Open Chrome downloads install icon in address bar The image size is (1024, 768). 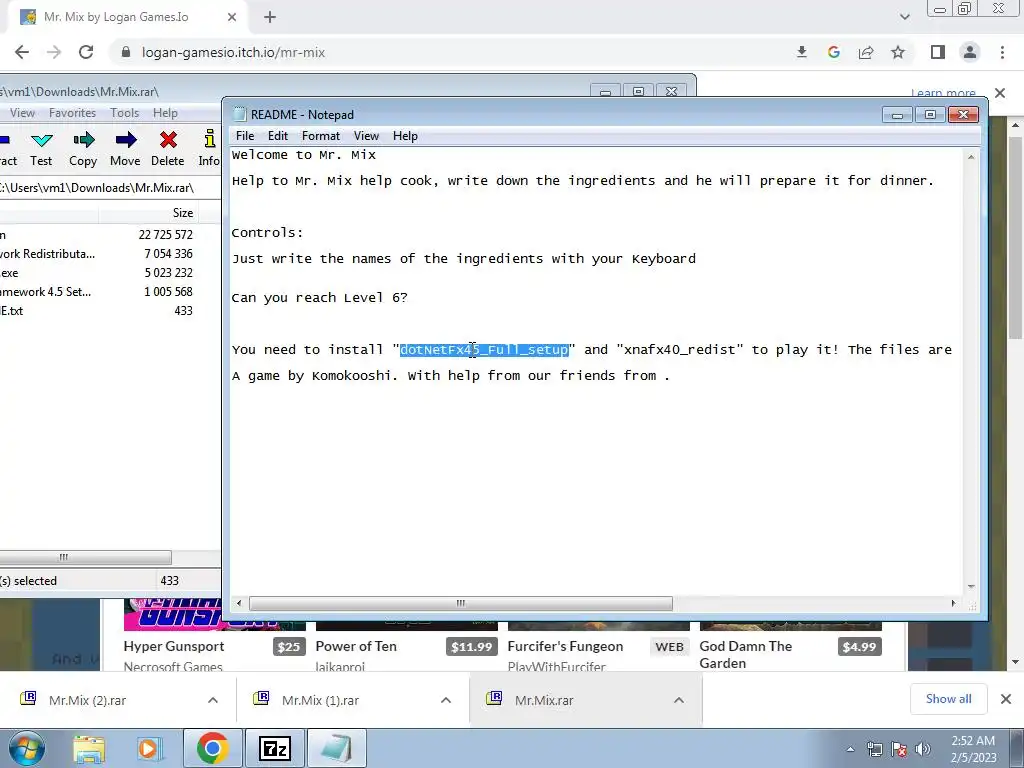coord(801,52)
